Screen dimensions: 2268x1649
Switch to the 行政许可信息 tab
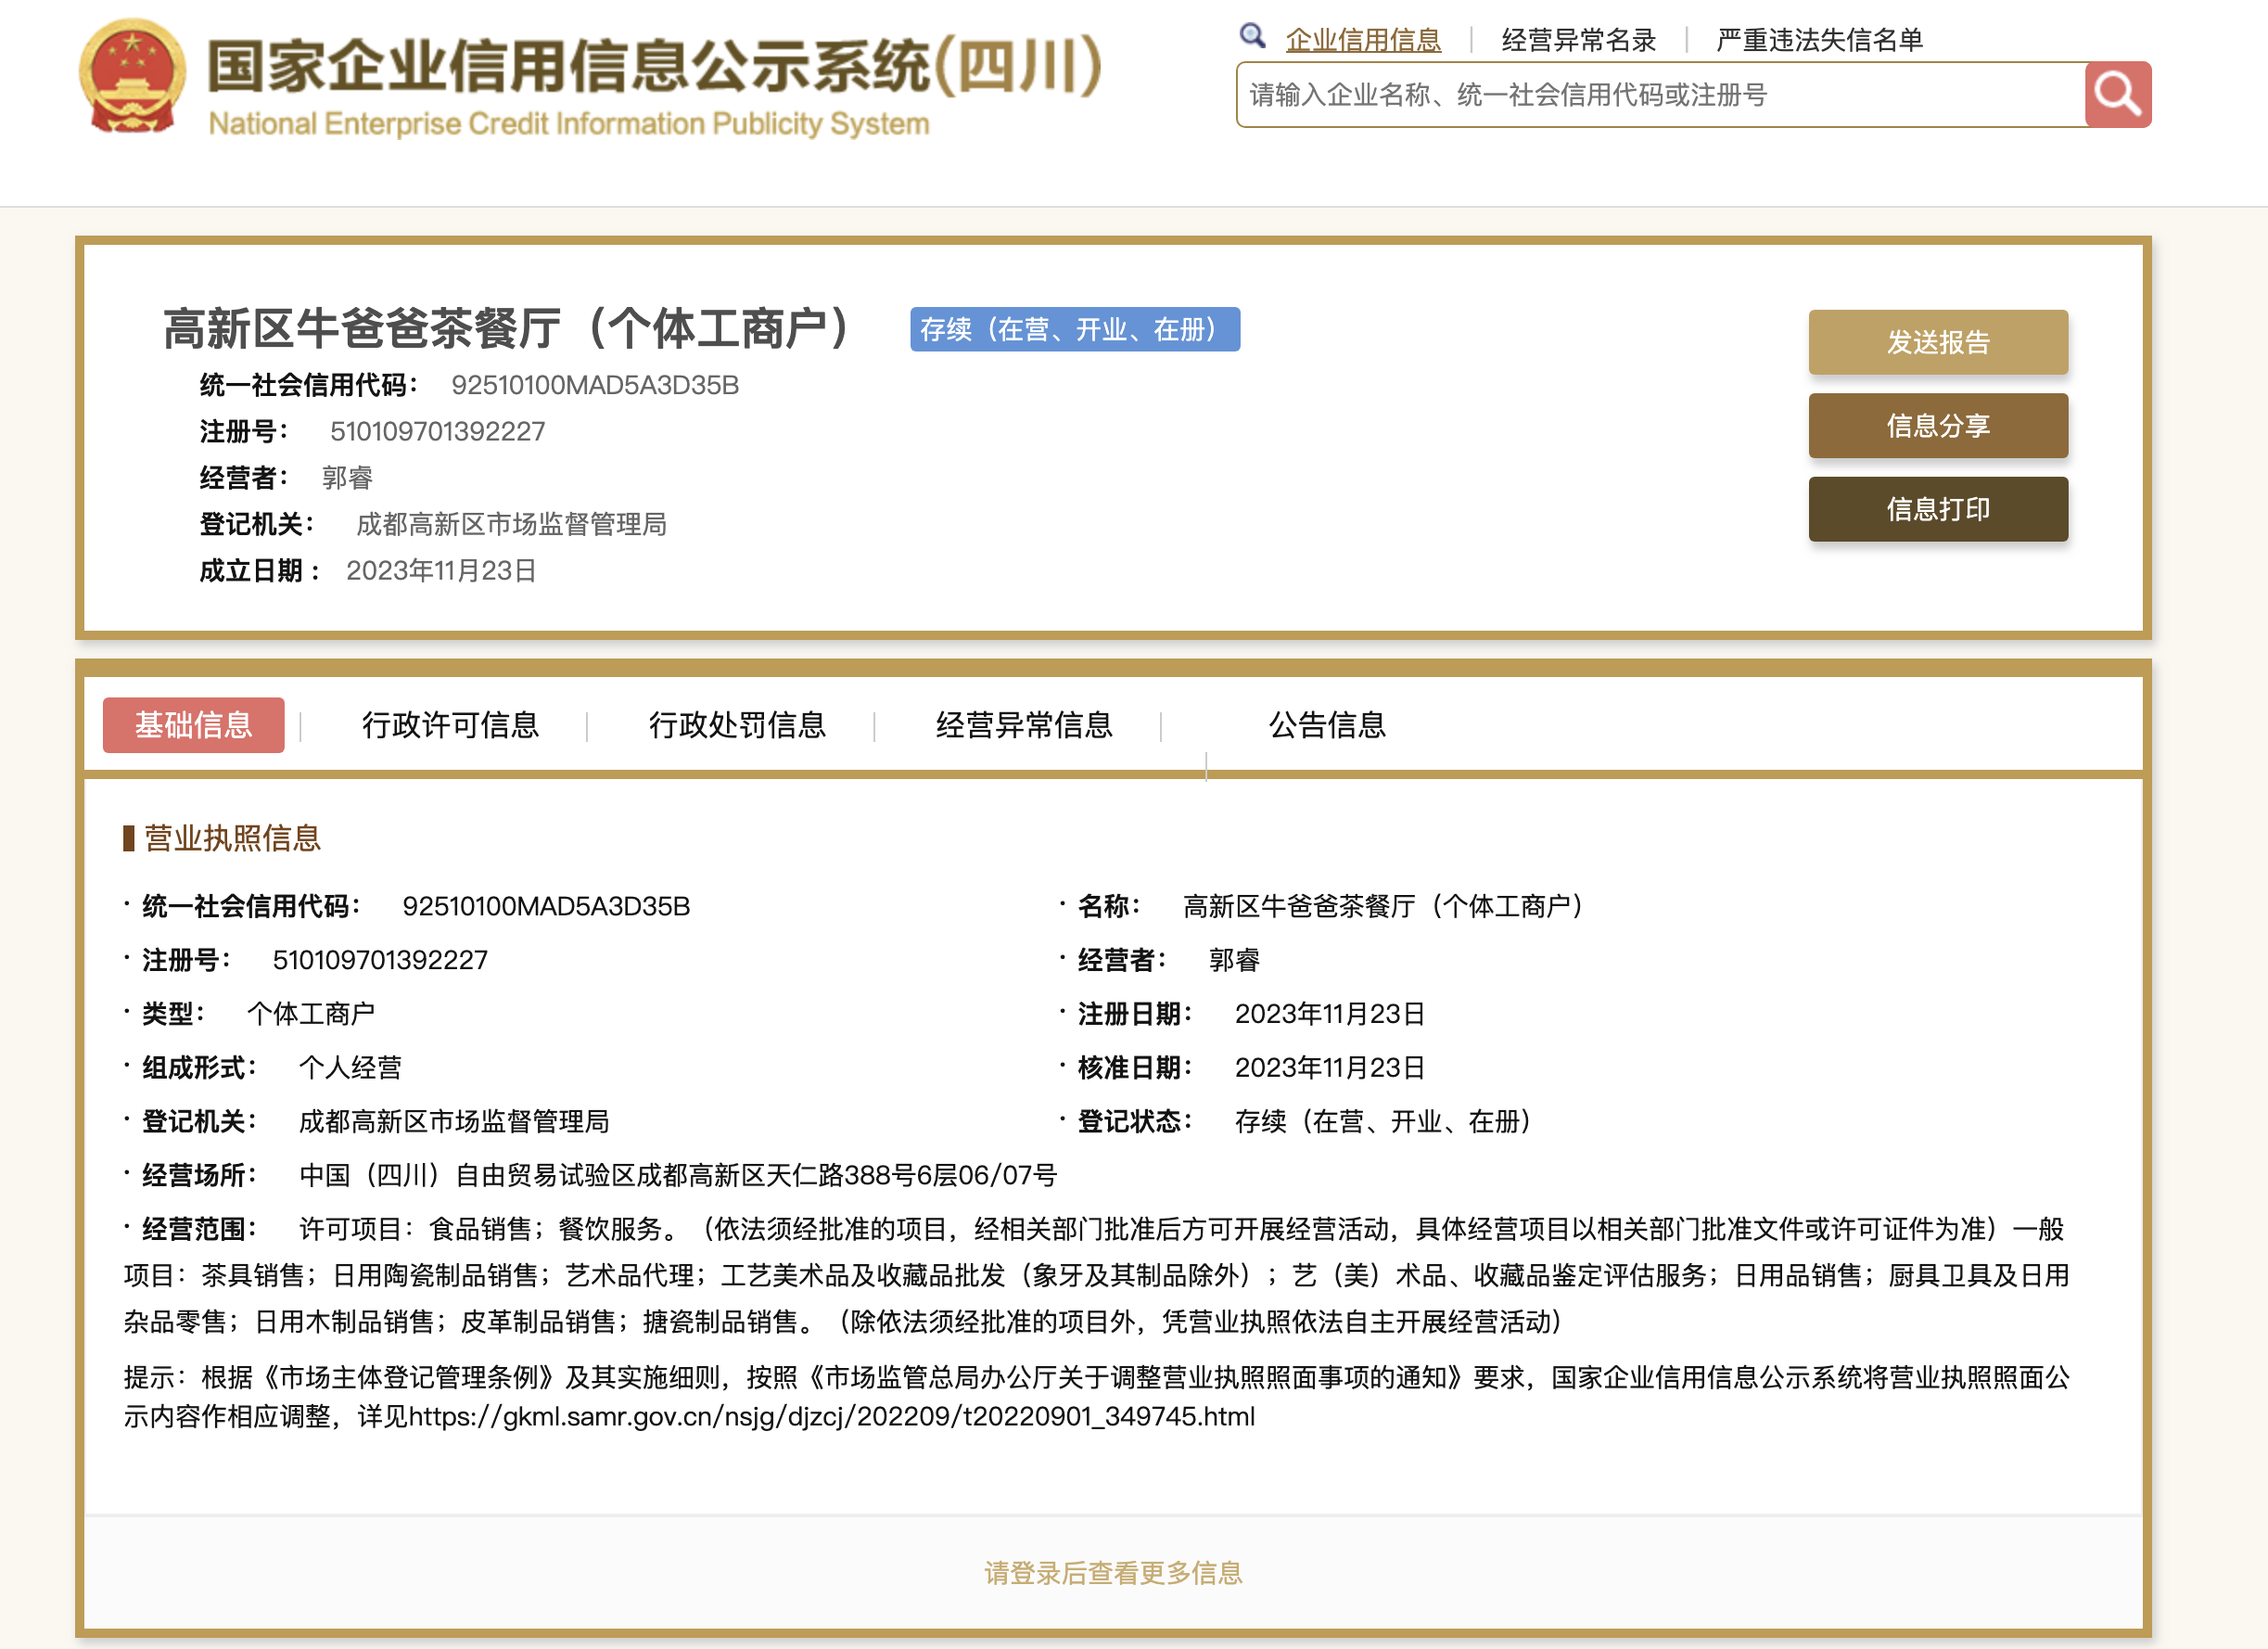[450, 725]
